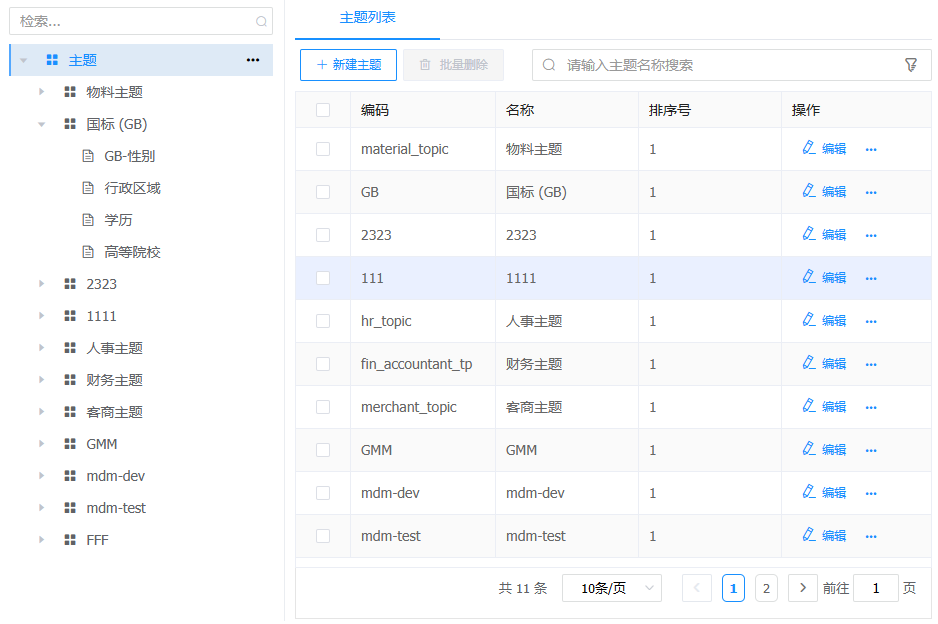Open the 10条/页 page size dropdown
Image resolution: width=938 pixels, height=624 pixels.
611,588
